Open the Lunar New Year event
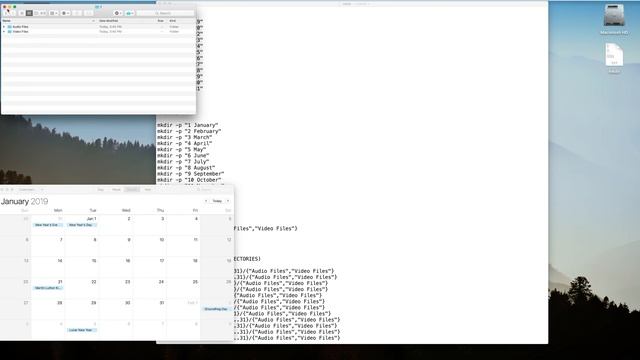The width and height of the screenshot is (640, 360). [x=81, y=330]
